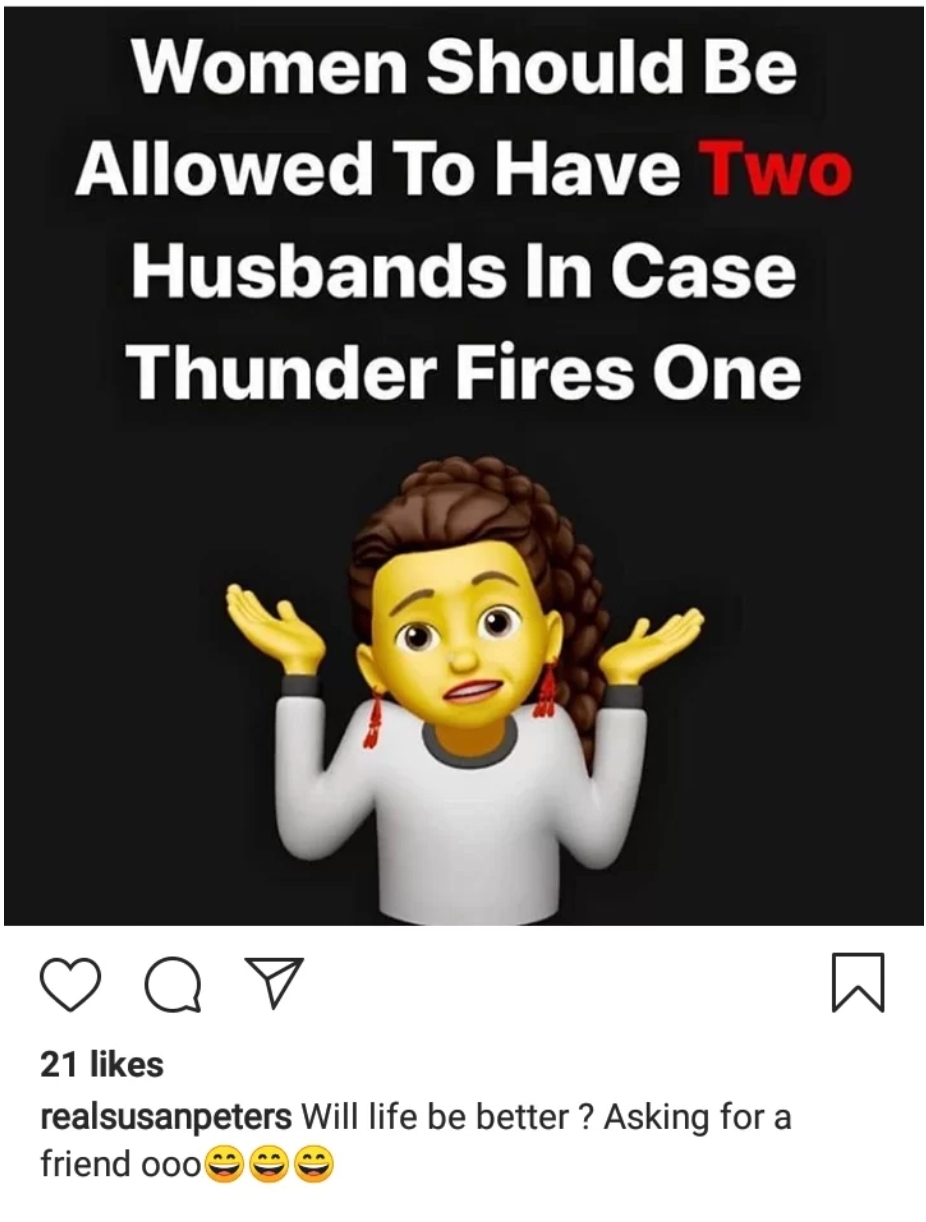View the list of 21 likes
This screenshot has height=1222, width=926.
101,1065
